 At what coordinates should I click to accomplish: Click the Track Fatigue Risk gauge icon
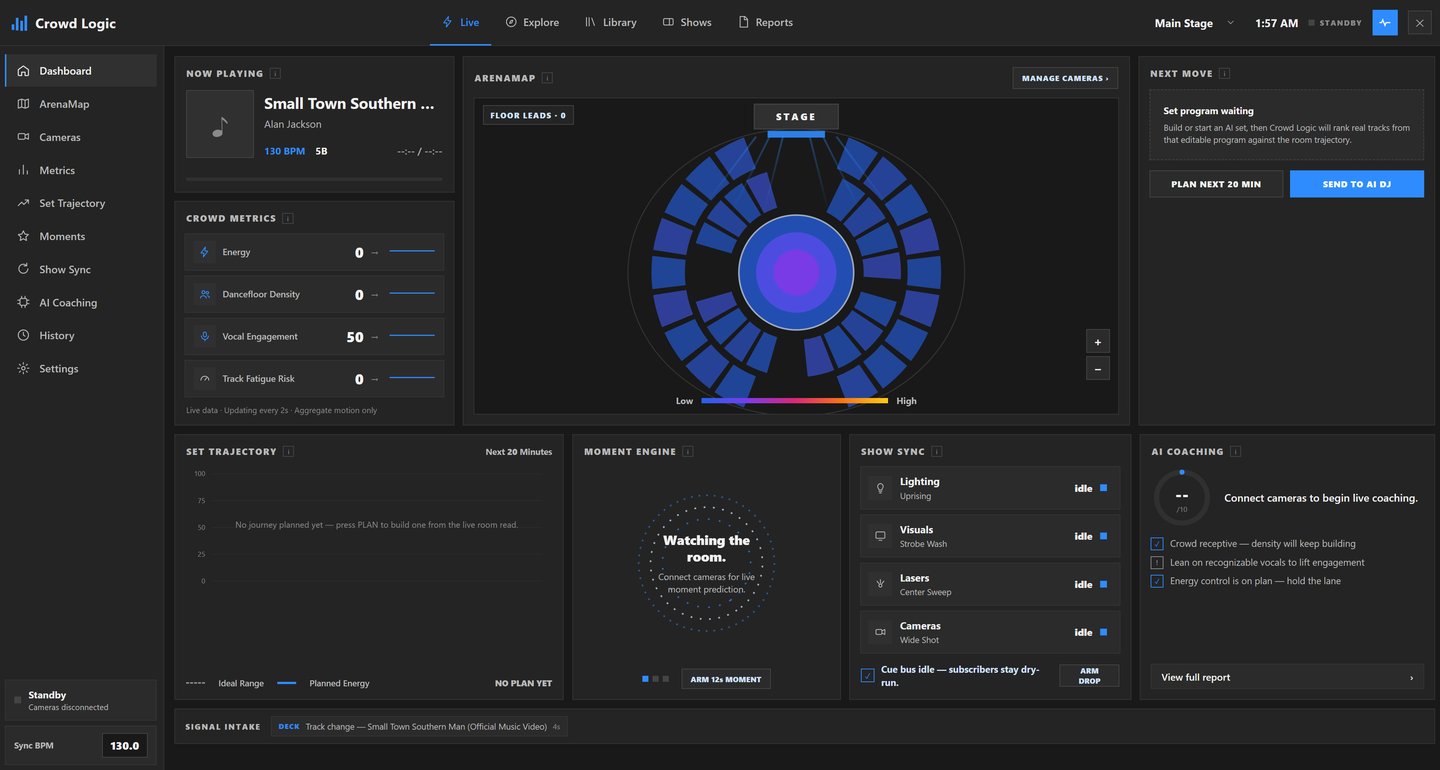tap(205, 379)
